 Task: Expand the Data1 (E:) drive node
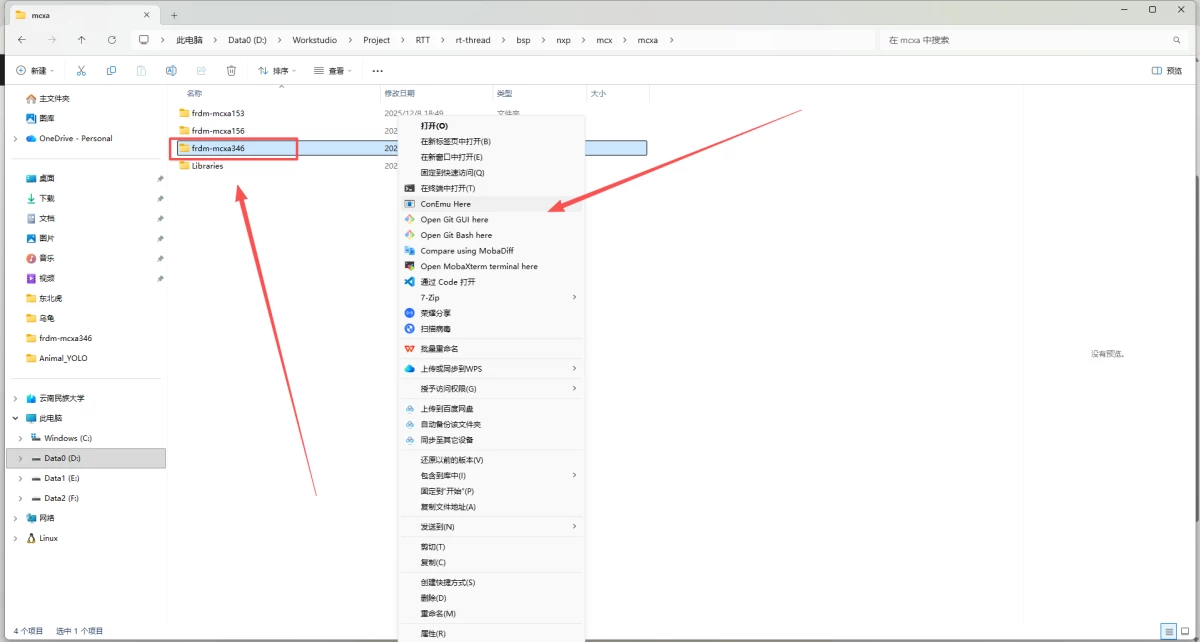pyautogui.click(x=22, y=478)
